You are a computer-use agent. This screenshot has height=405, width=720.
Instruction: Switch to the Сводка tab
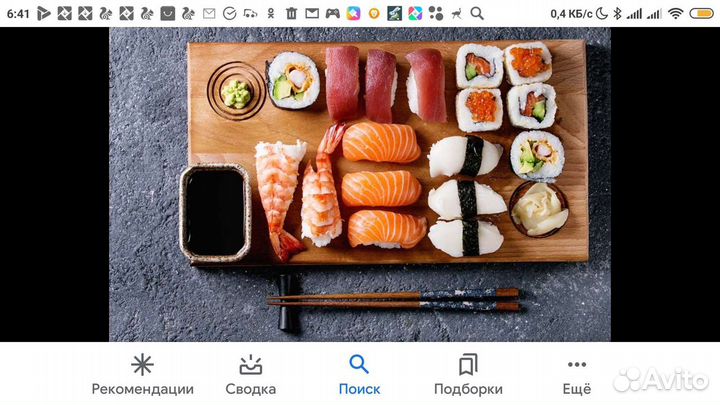pyautogui.click(x=251, y=375)
